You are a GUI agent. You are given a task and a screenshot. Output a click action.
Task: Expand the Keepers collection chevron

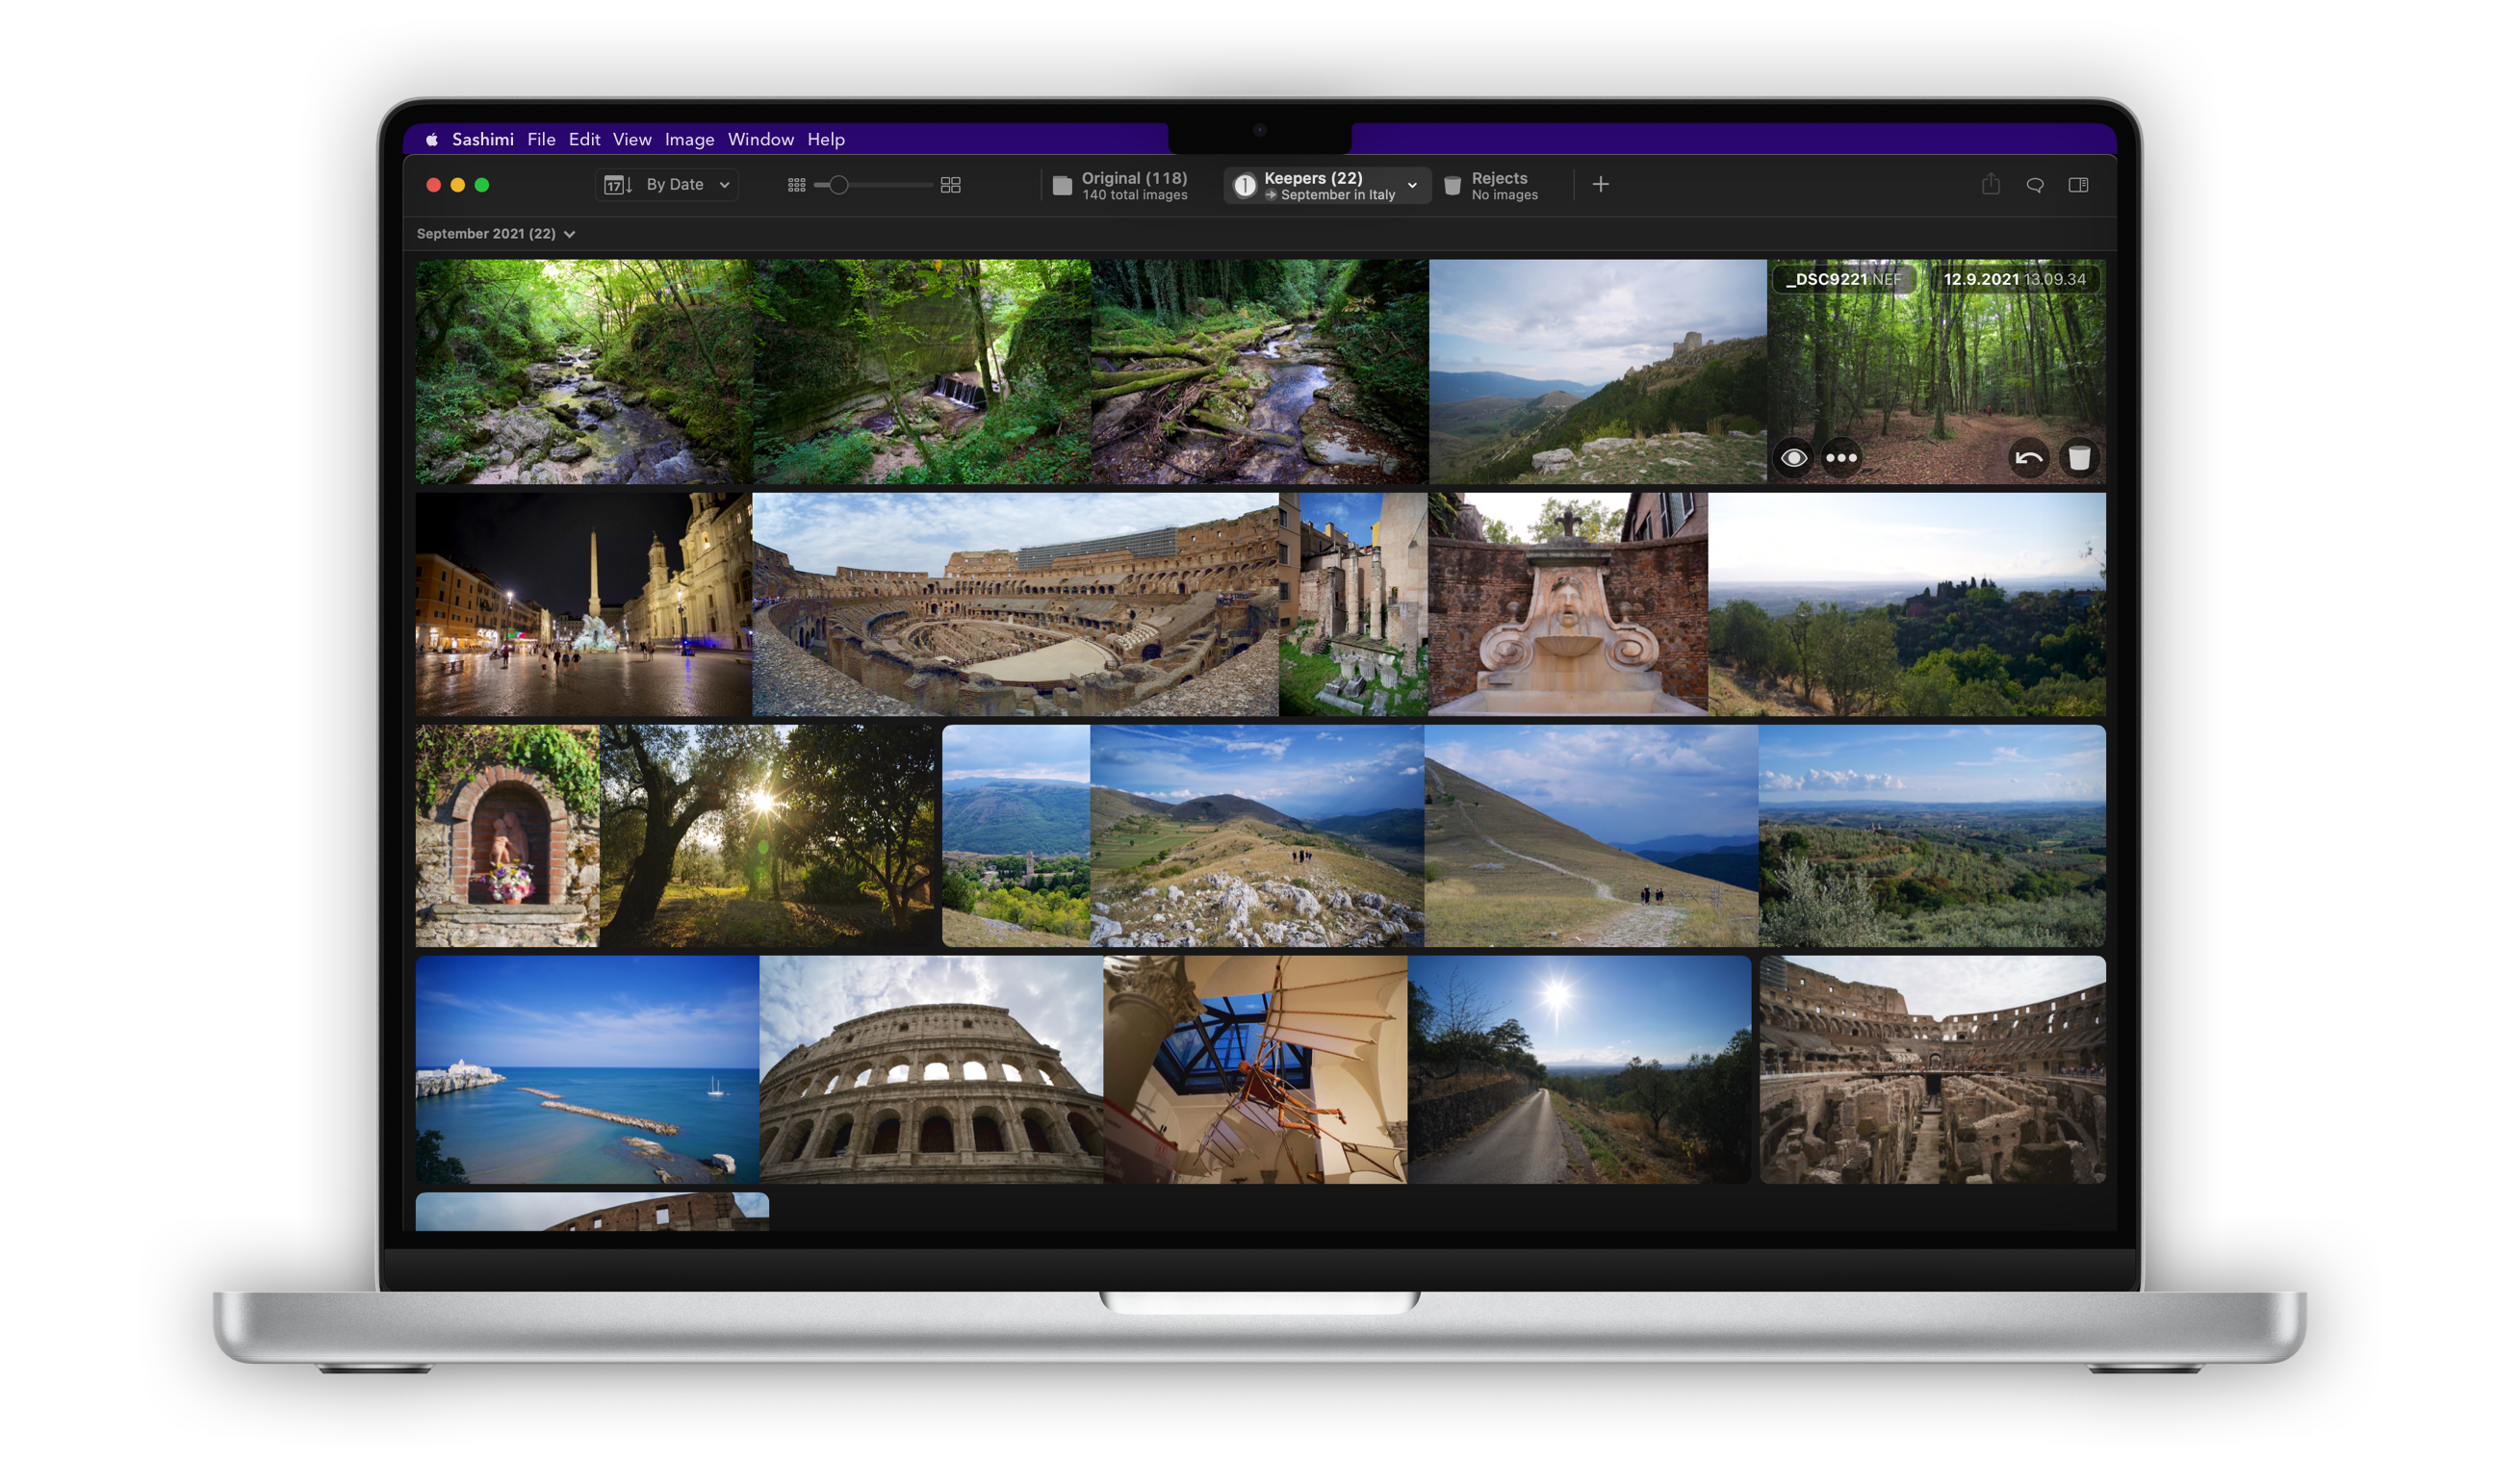point(1412,185)
